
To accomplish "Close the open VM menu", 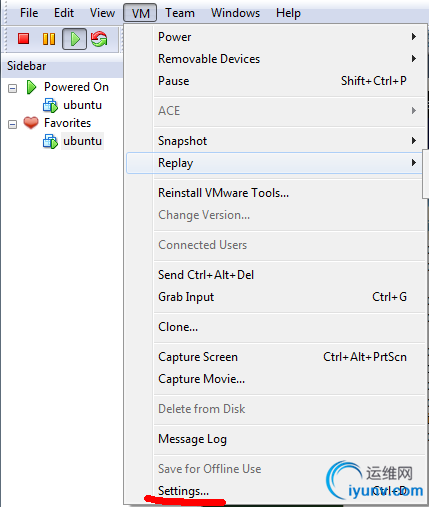I will 140,13.
